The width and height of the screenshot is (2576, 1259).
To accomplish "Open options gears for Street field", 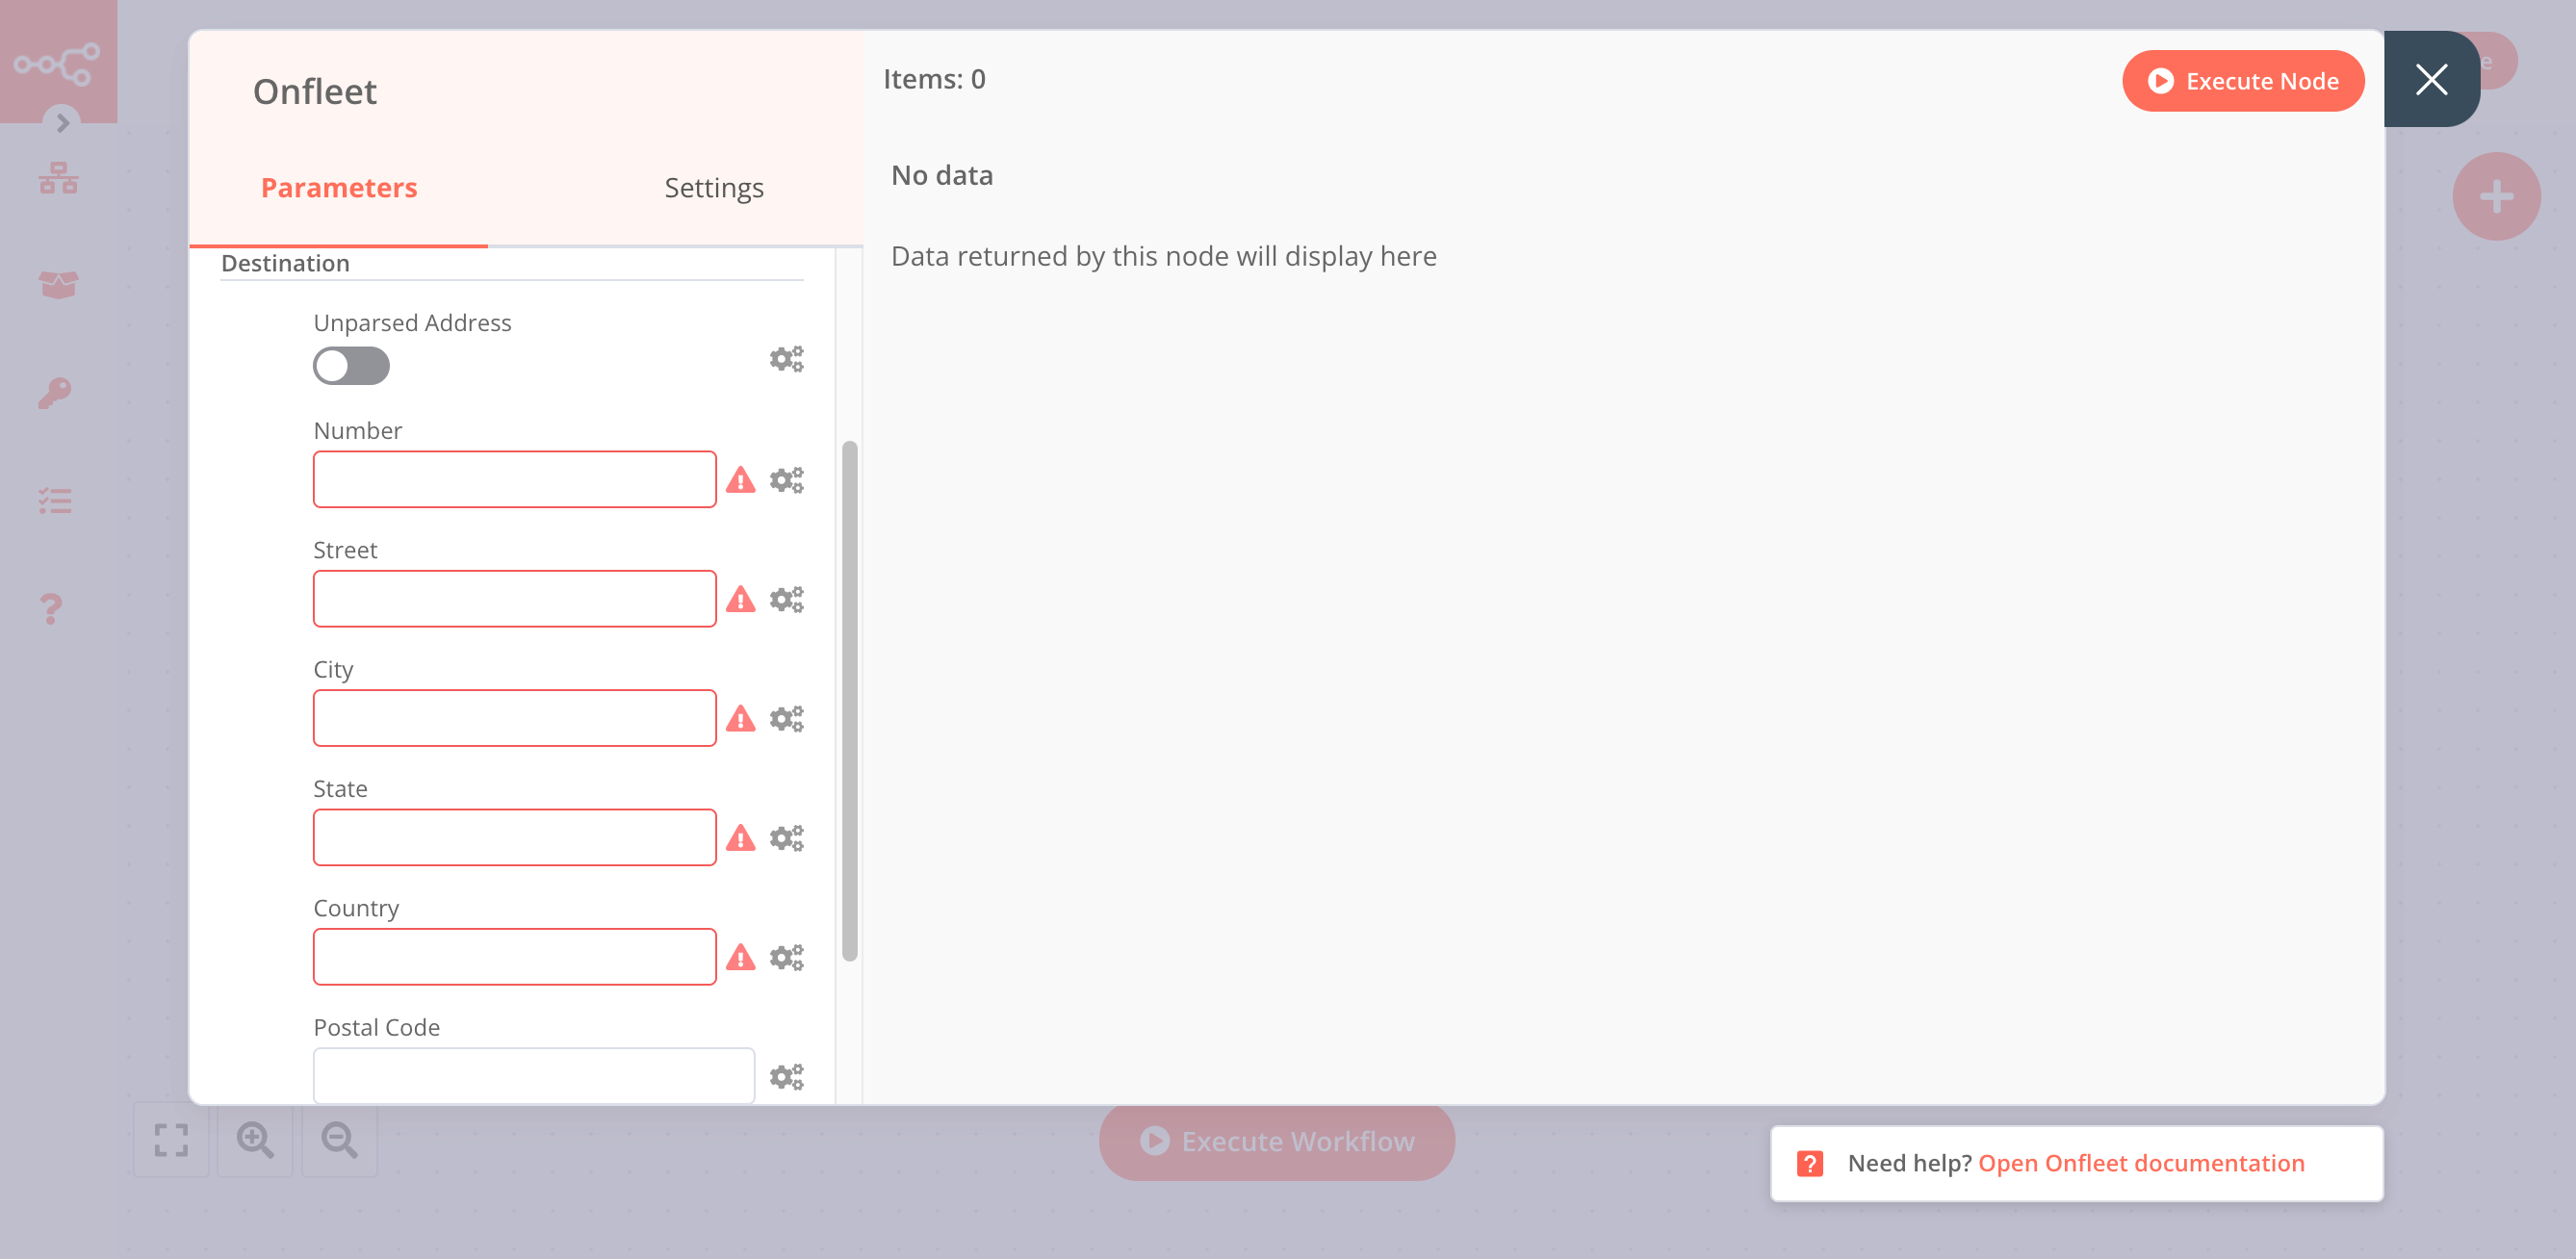I will pos(786,599).
